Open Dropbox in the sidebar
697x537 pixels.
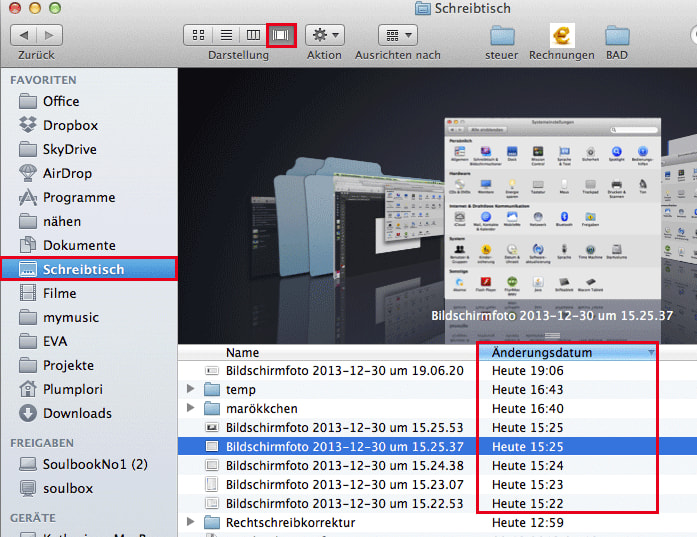coord(89,125)
